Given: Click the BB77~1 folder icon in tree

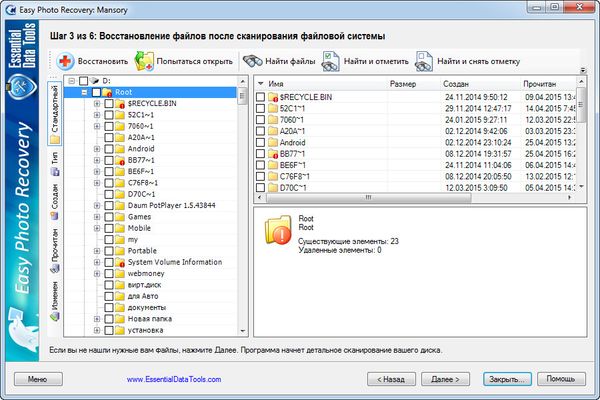Looking at the screenshot, I should click(120, 160).
